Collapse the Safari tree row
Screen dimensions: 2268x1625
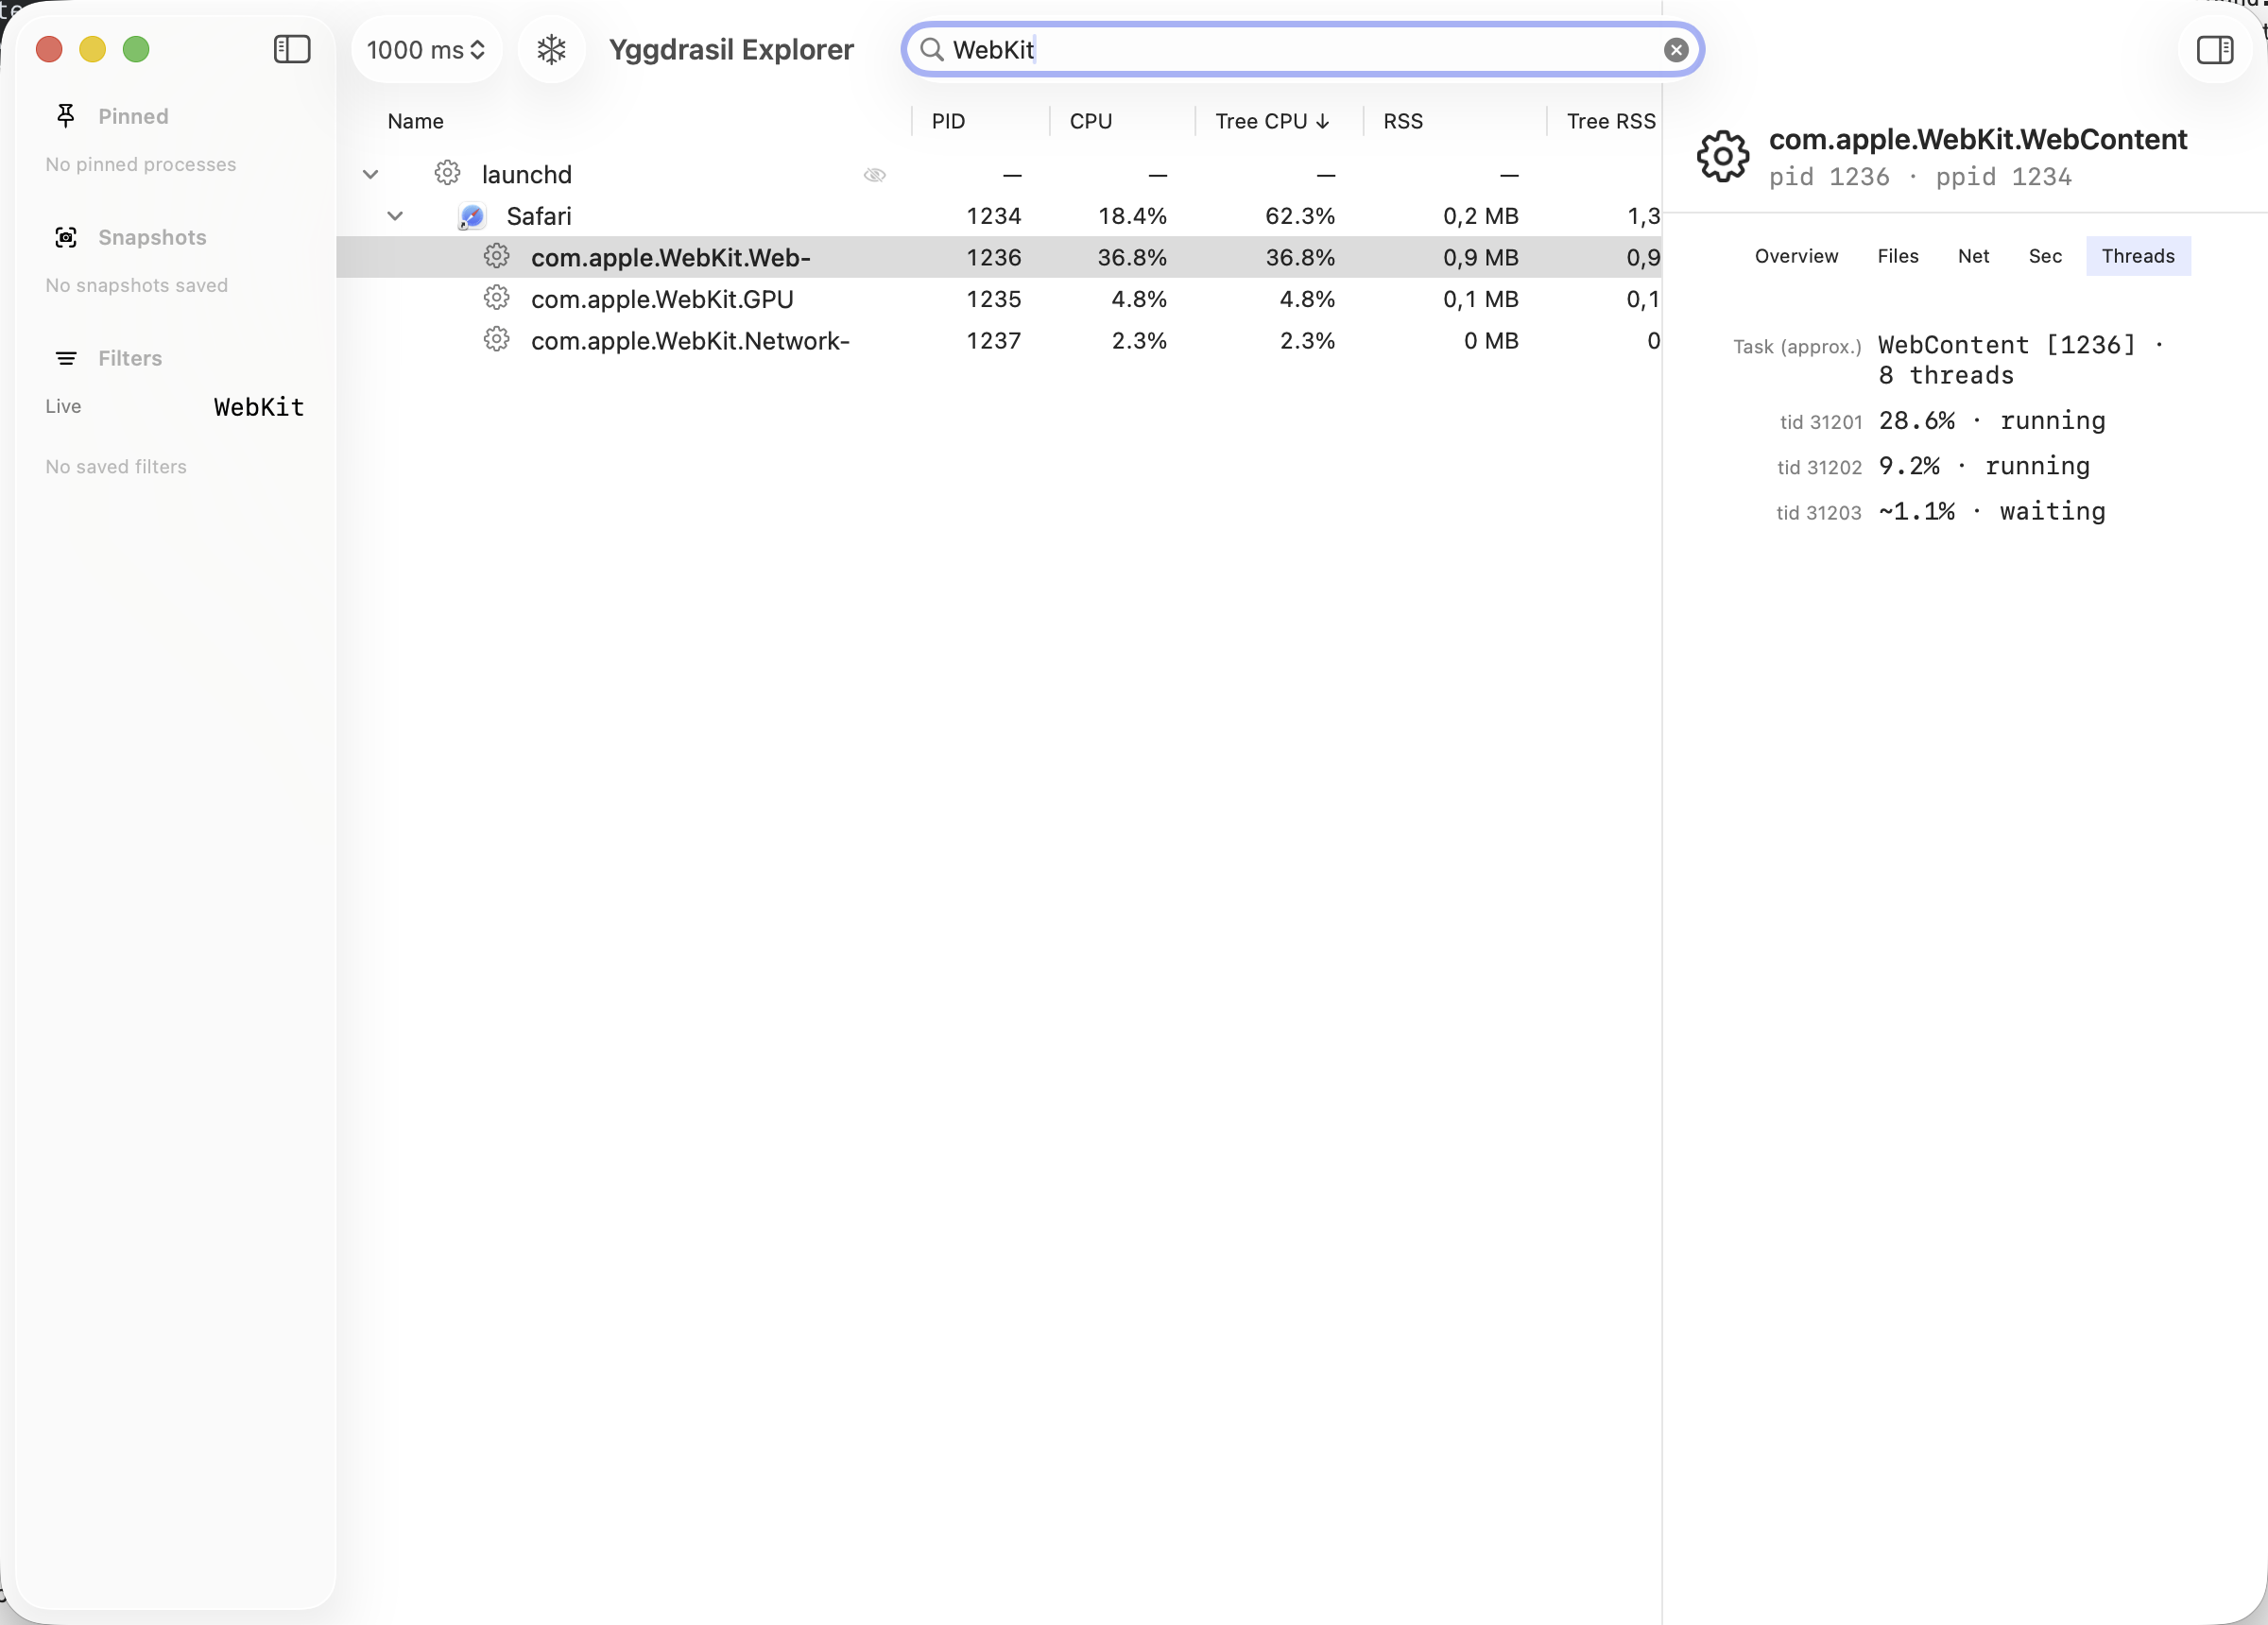tap(395, 216)
